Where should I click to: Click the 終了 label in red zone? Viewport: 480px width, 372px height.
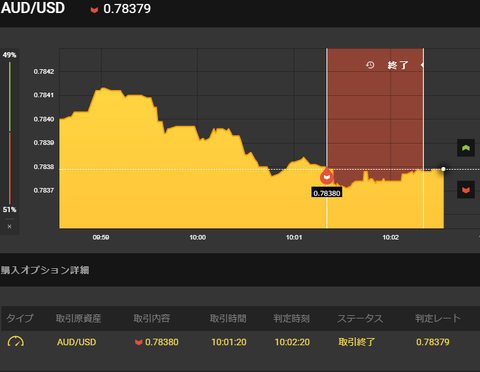398,65
